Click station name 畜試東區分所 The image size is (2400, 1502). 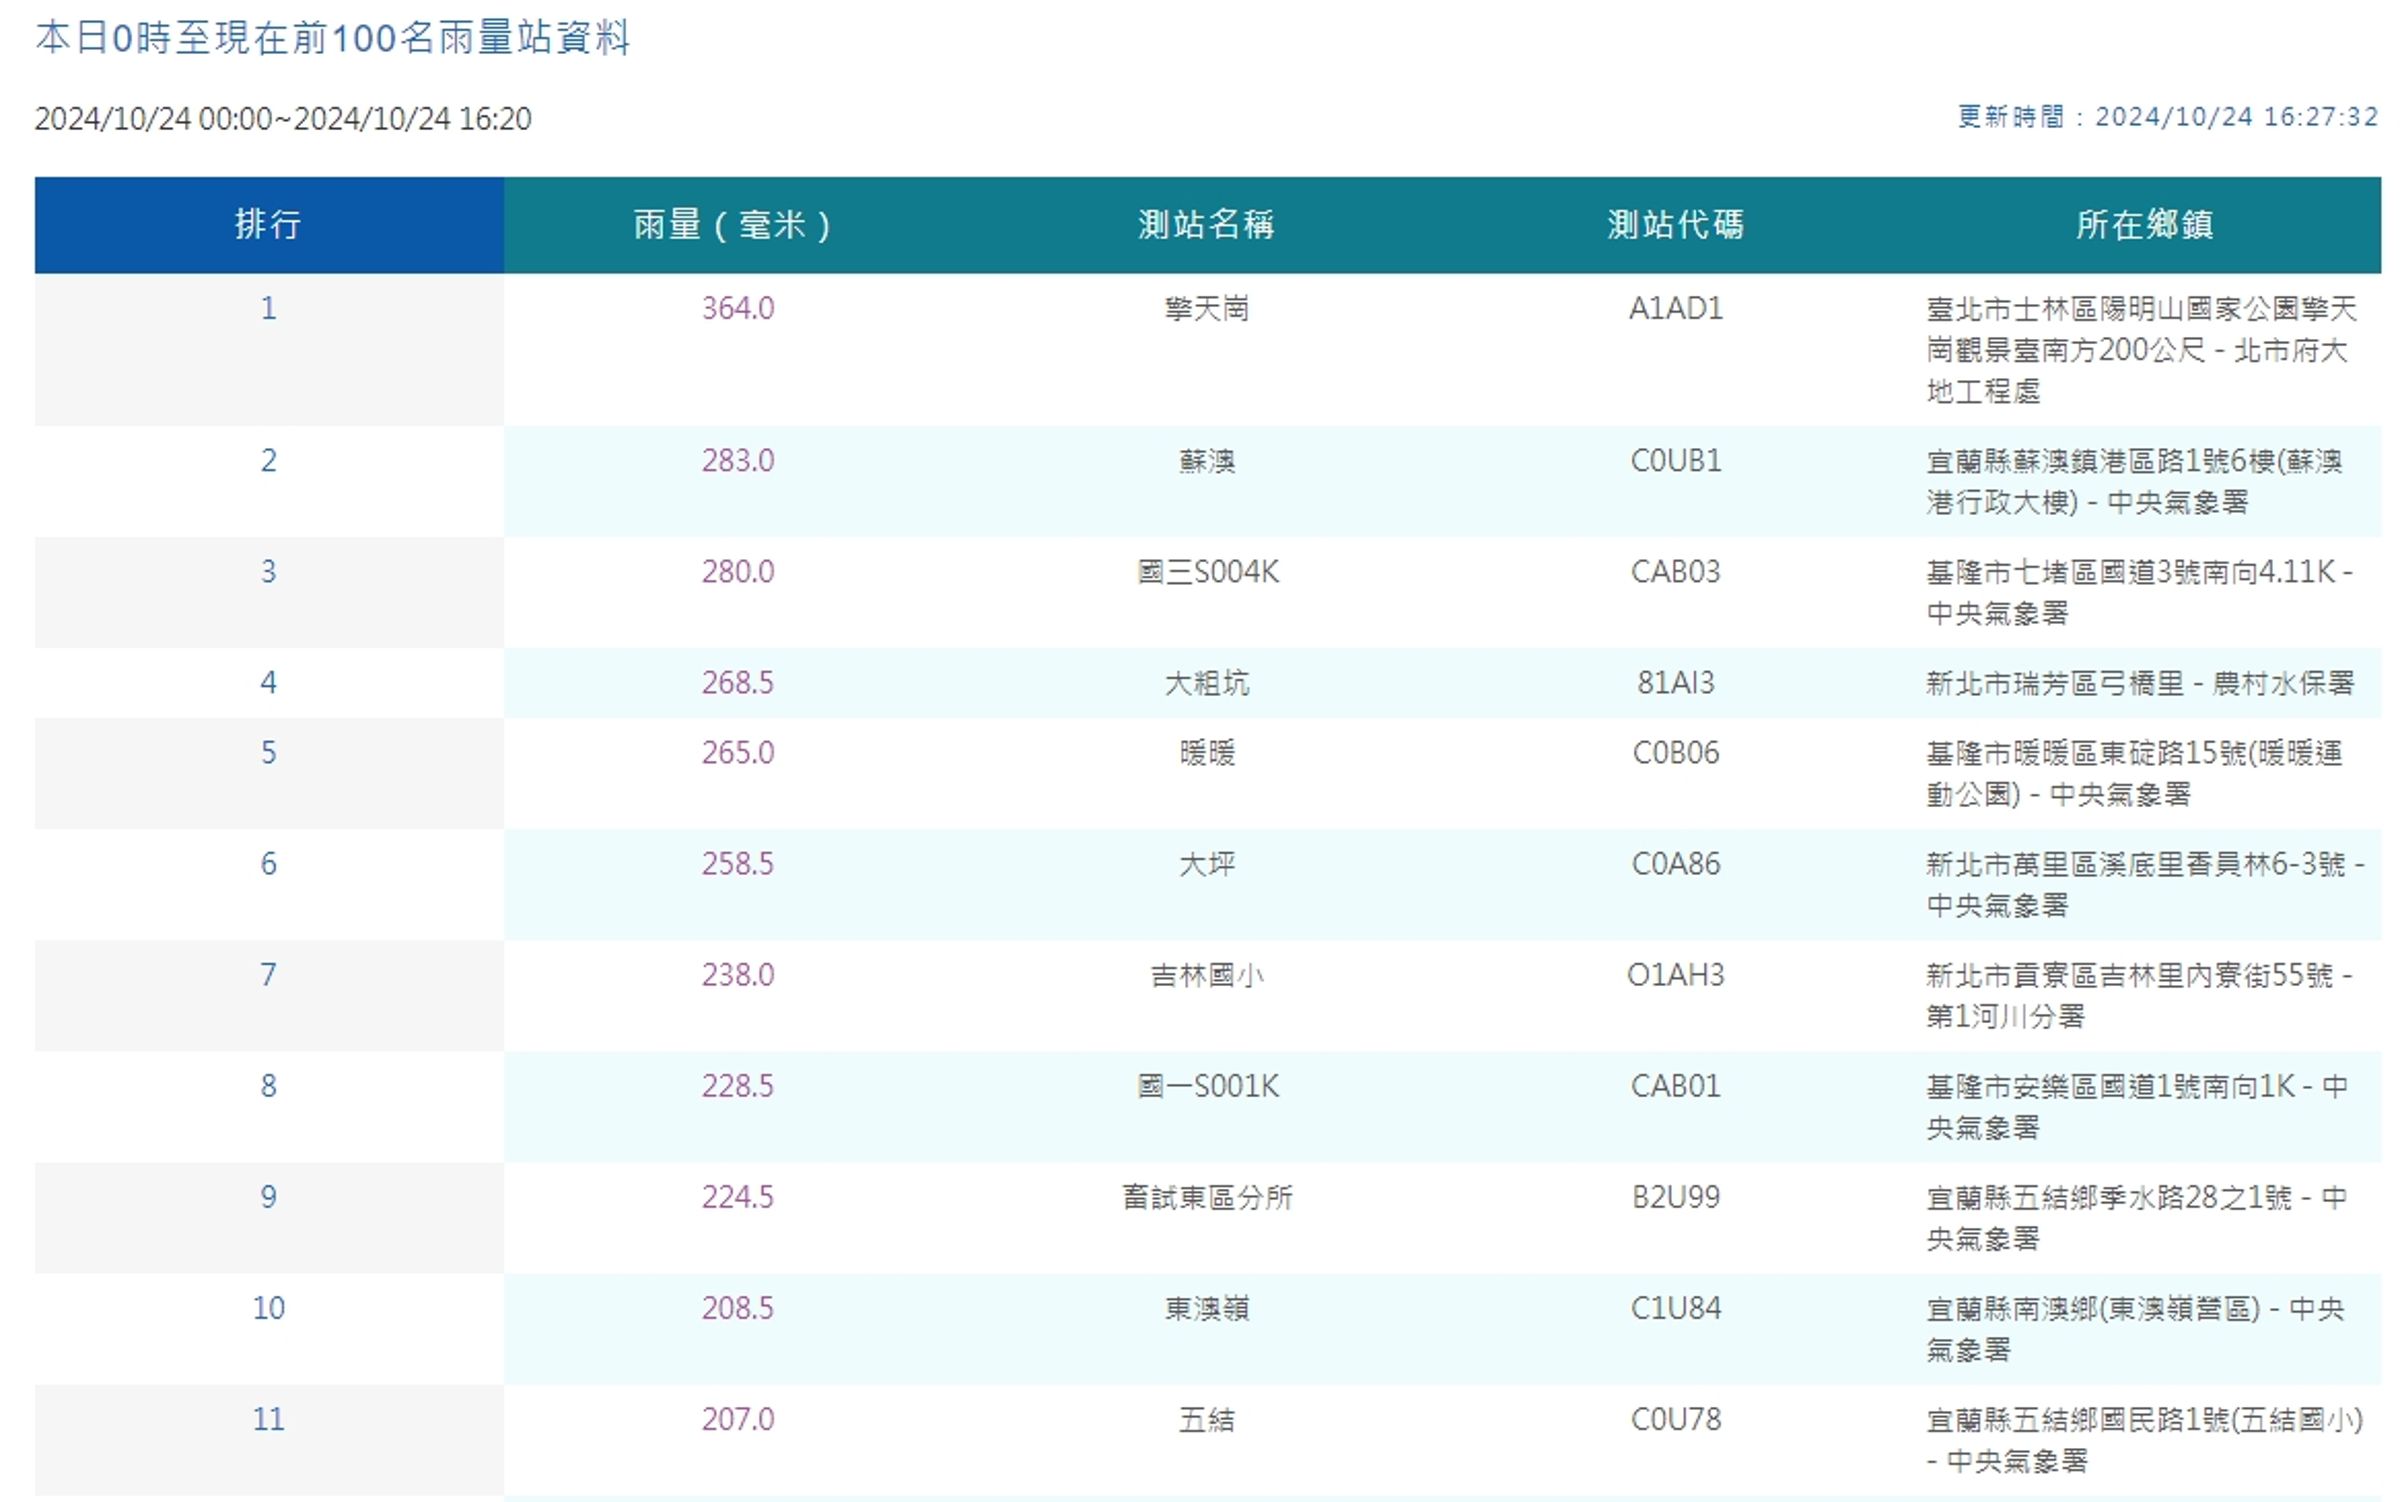(1207, 1196)
